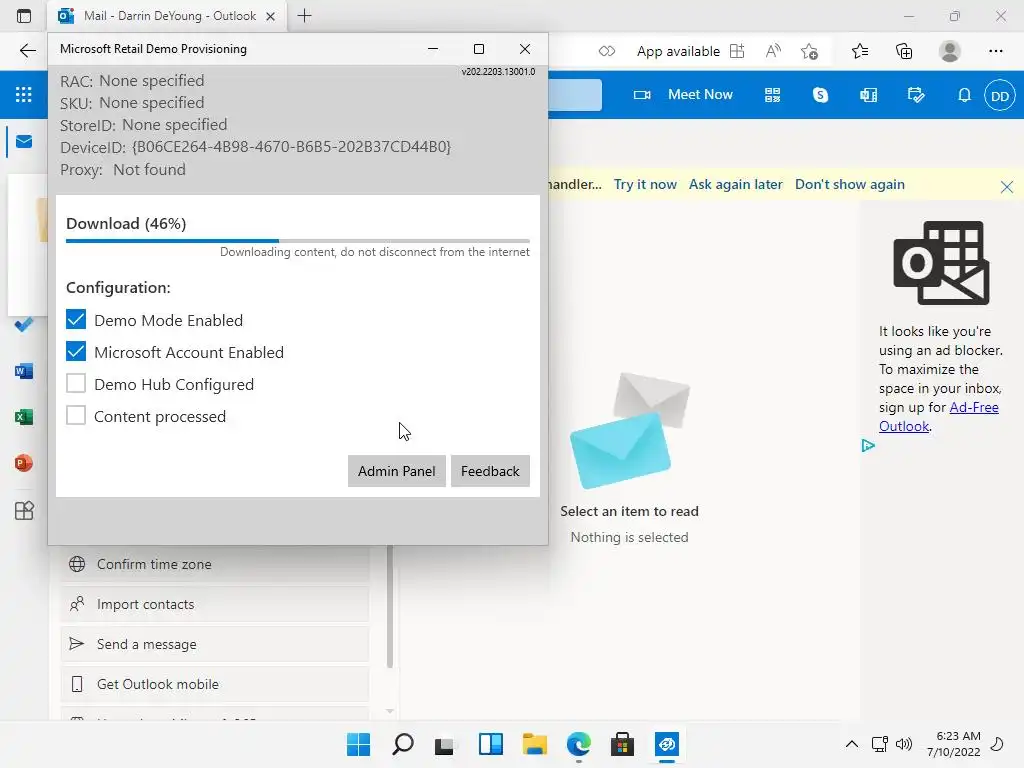Screen dimensions: 1024x768
Task: Open Microsoft Store from the taskbar
Action: pyautogui.click(x=622, y=744)
